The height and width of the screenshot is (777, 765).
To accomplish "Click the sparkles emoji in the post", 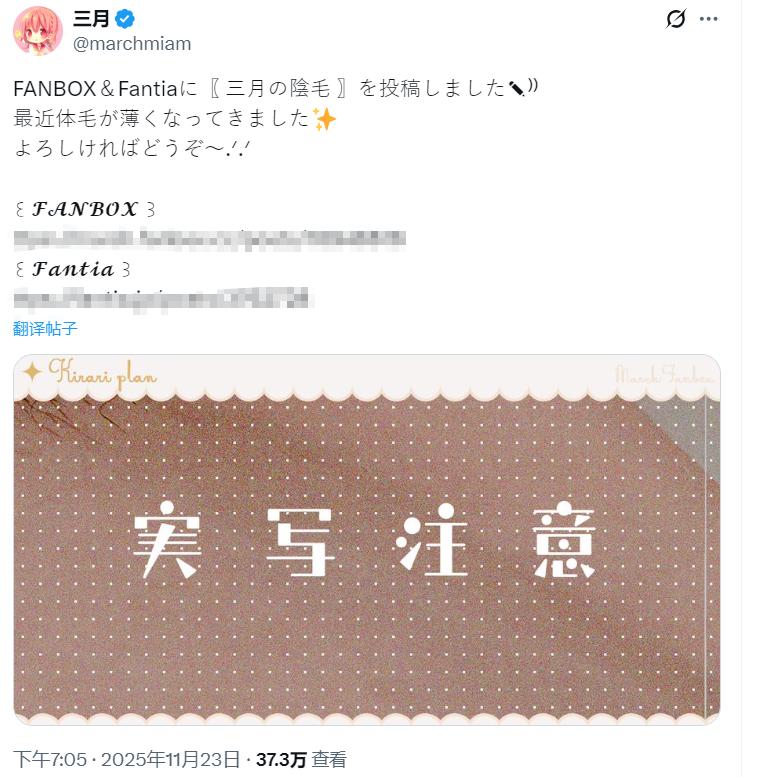I will [x=324, y=119].
